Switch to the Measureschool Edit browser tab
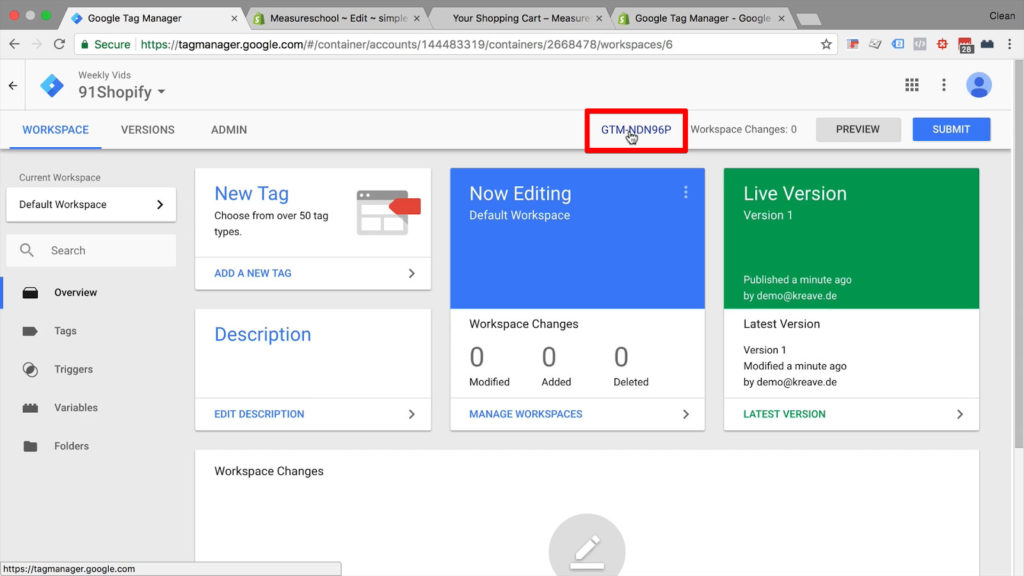This screenshot has height=576, width=1024. (336, 18)
